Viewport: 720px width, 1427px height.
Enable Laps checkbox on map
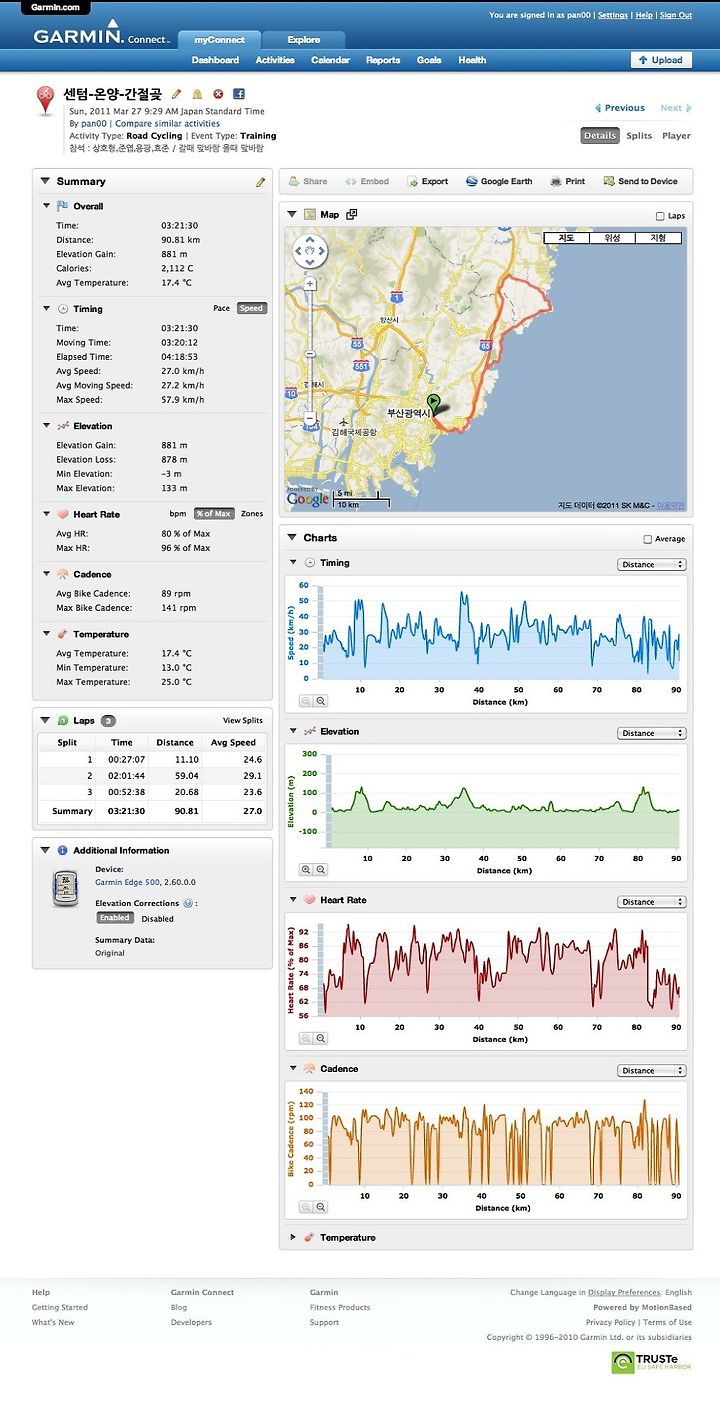[659, 216]
